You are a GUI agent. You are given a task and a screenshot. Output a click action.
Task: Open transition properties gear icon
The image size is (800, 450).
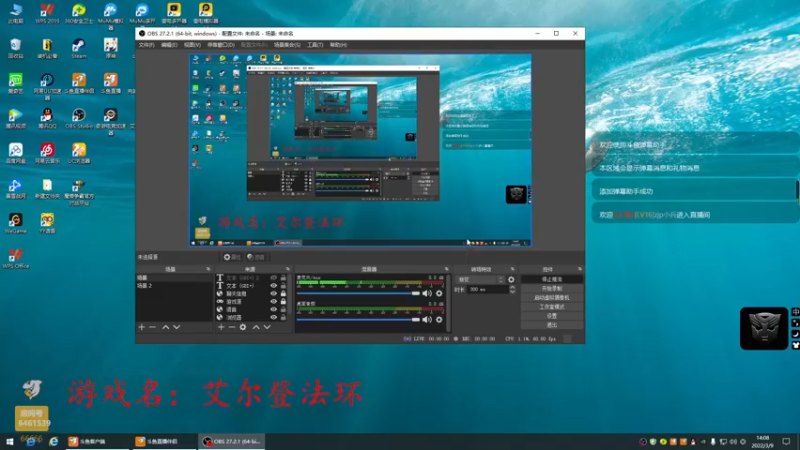(x=511, y=280)
